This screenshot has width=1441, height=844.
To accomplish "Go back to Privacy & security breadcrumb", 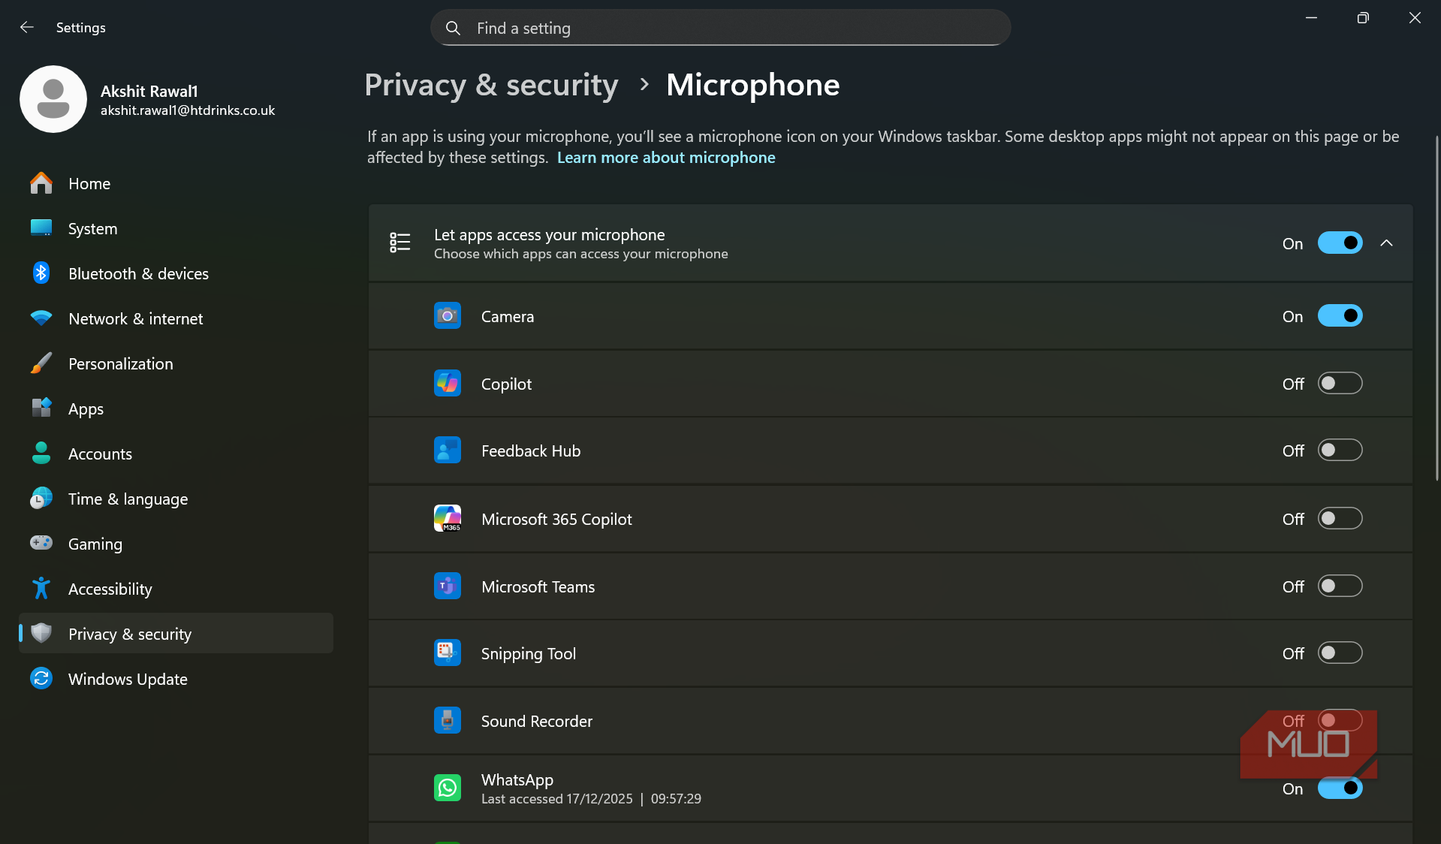I will (x=491, y=85).
